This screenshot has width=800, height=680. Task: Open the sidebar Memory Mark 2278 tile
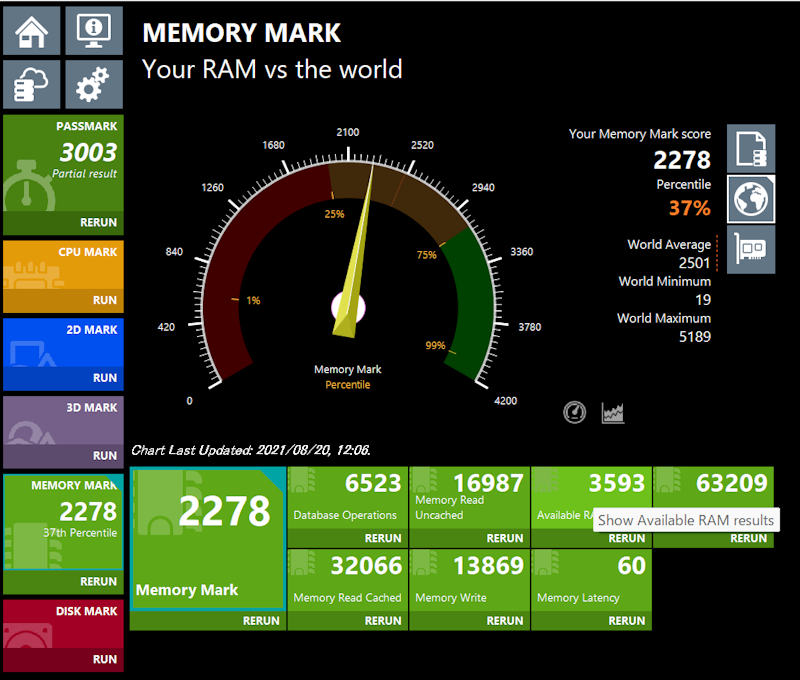(63, 522)
